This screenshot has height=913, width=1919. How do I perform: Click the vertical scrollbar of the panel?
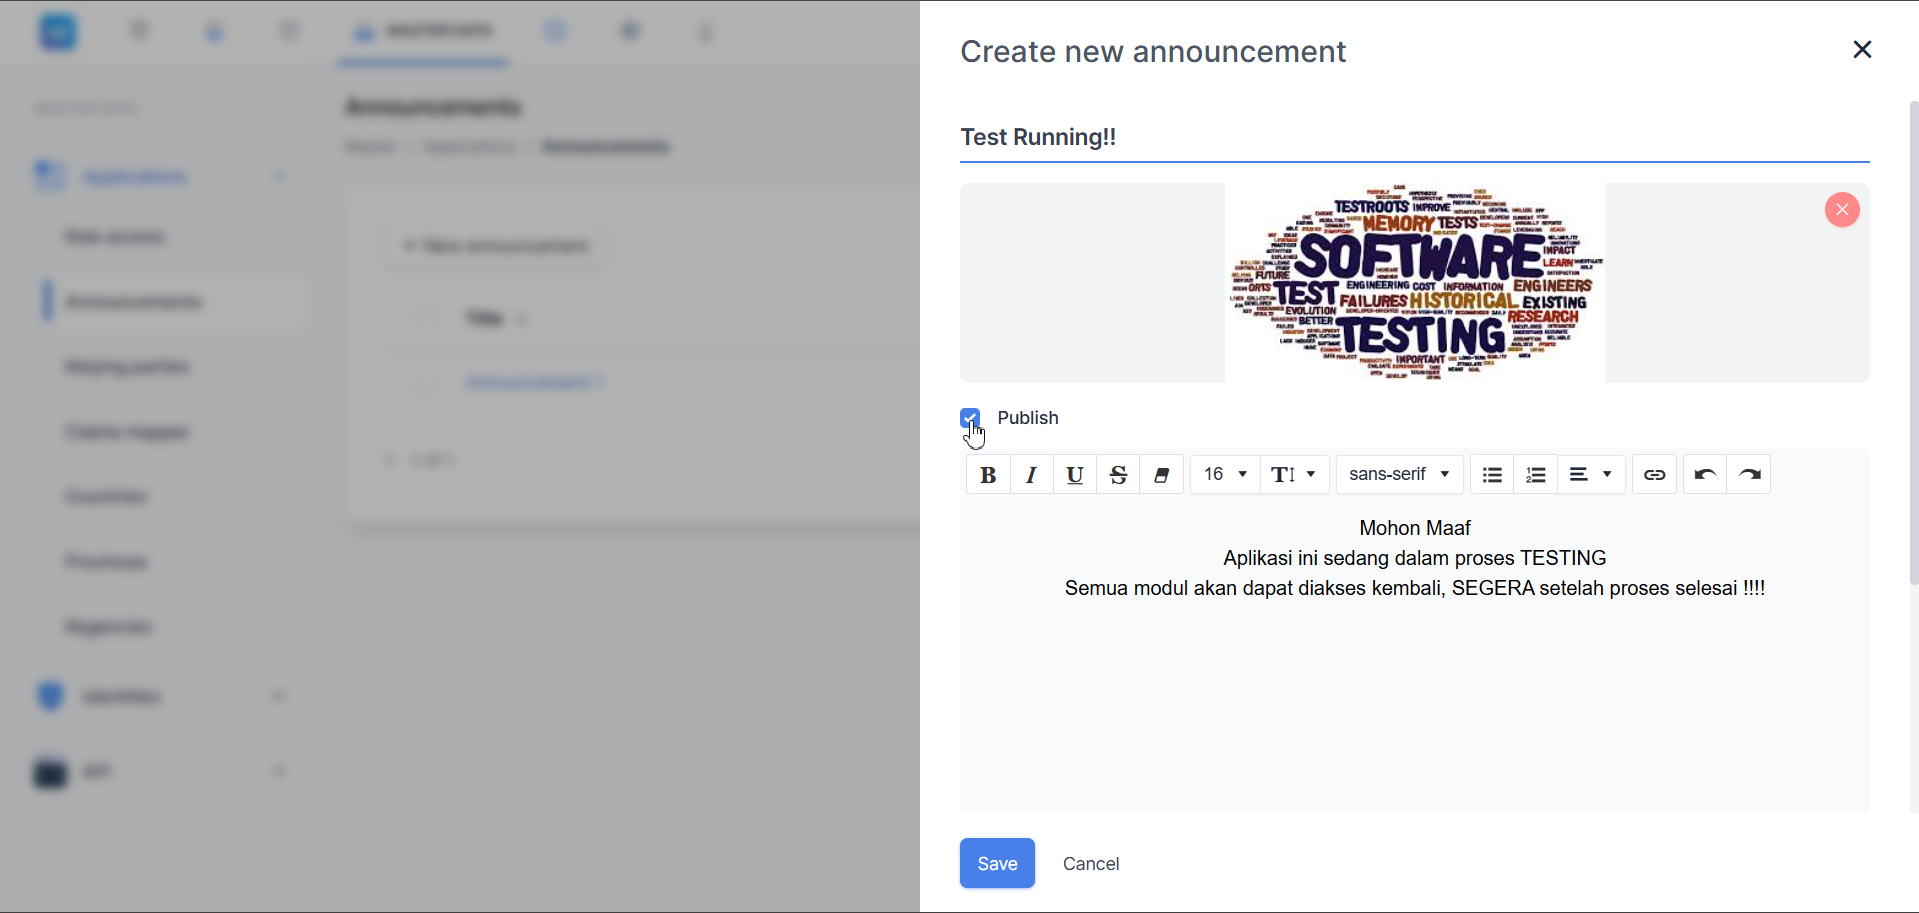point(1913,342)
